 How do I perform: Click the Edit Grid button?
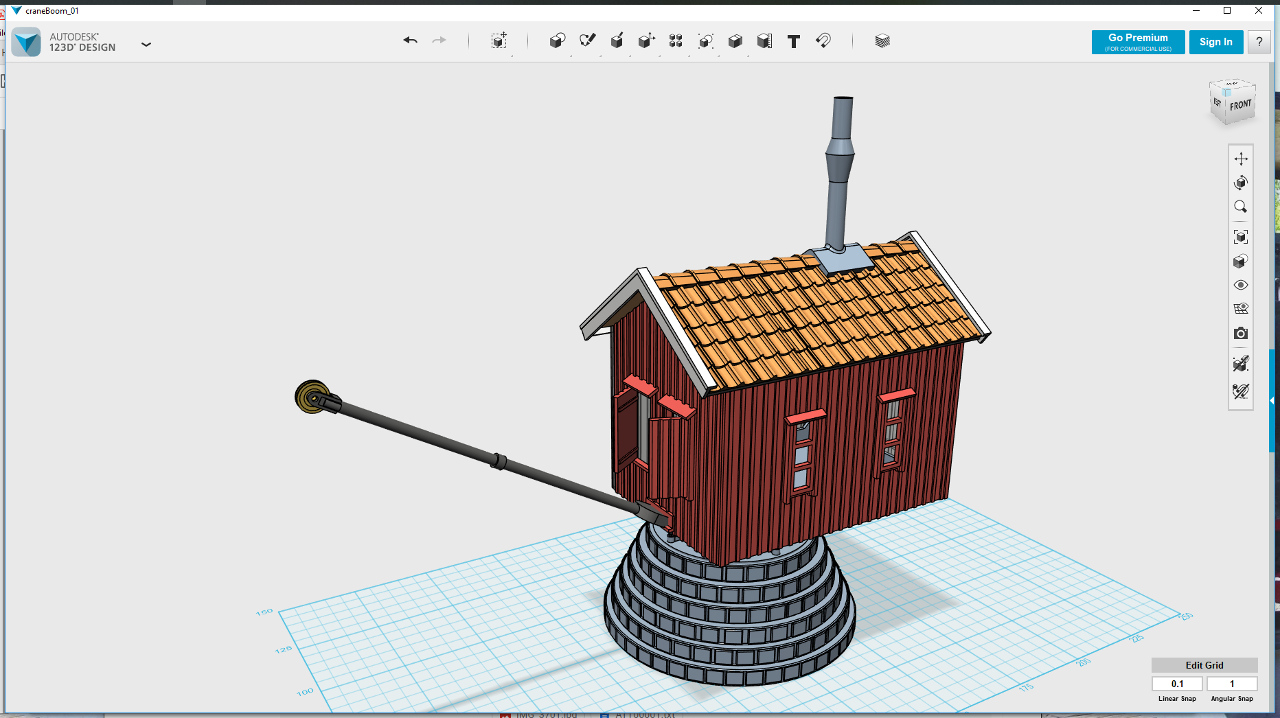1204,665
